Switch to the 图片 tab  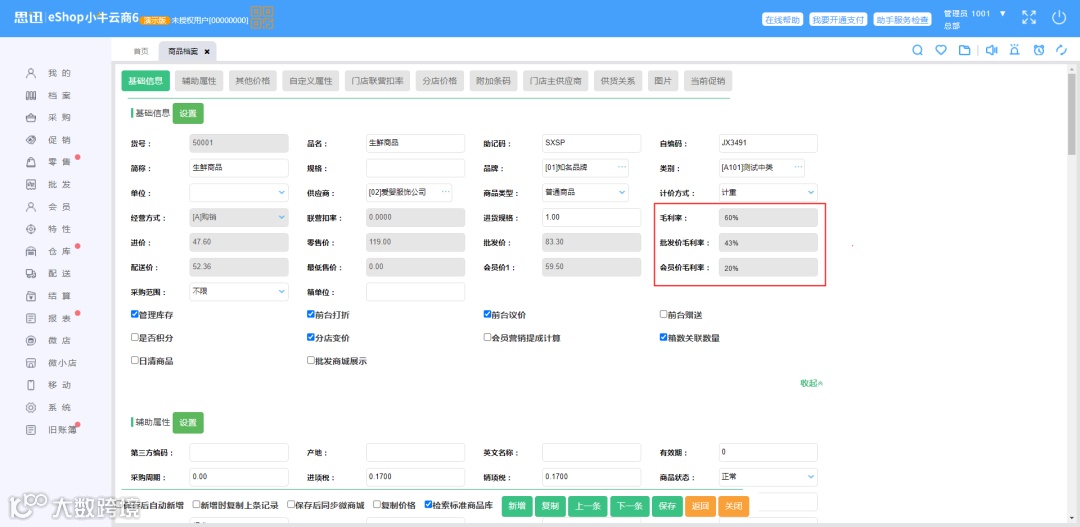tap(663, 81)
